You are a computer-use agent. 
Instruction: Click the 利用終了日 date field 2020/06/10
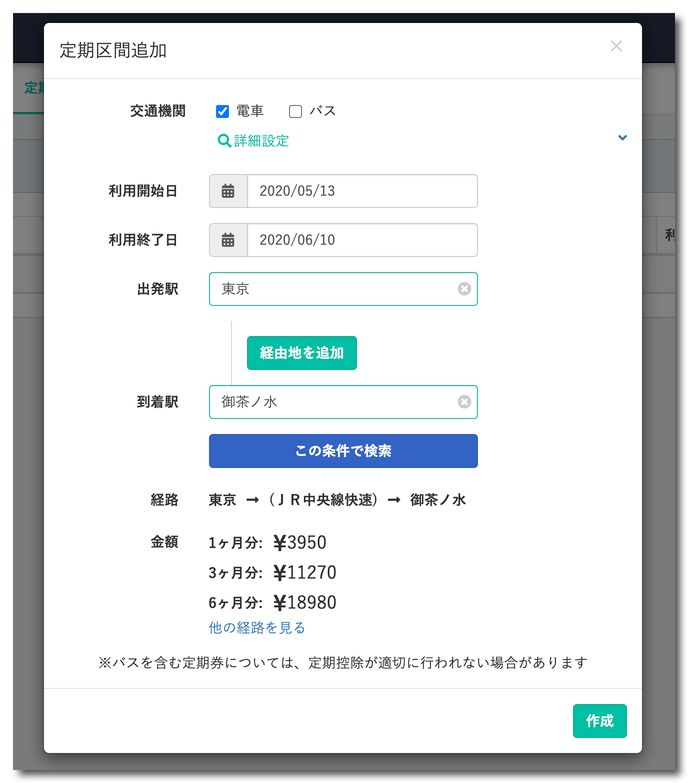(x=362, y=240)
